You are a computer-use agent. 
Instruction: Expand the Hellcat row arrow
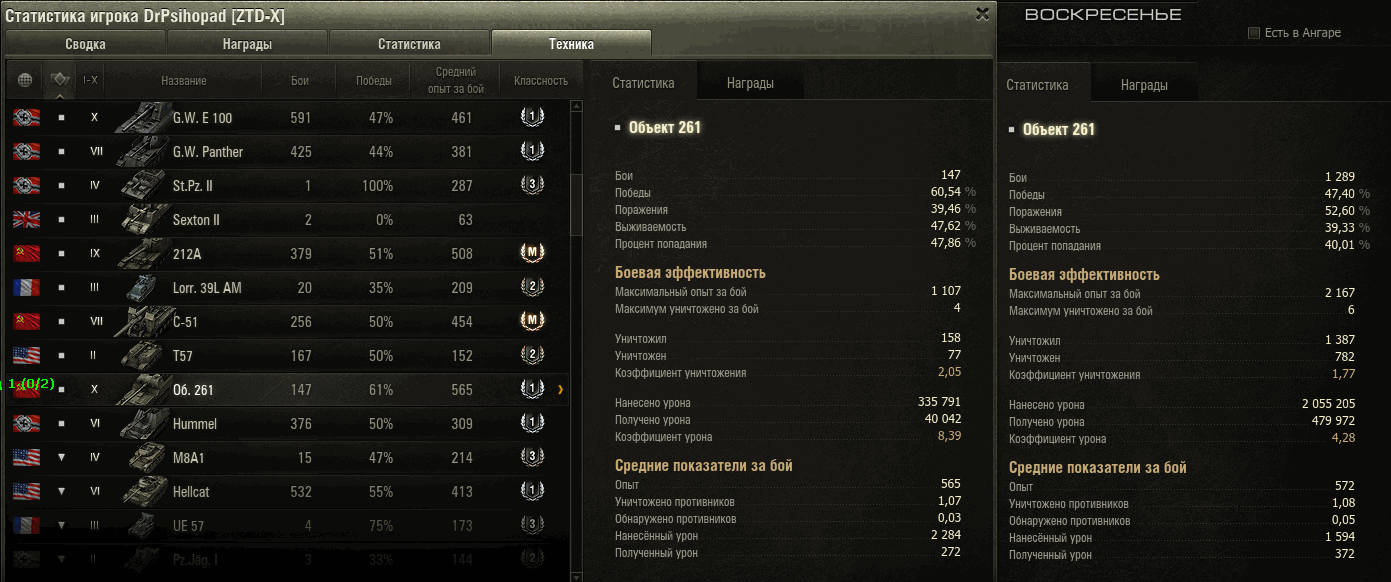pos(61,491)
